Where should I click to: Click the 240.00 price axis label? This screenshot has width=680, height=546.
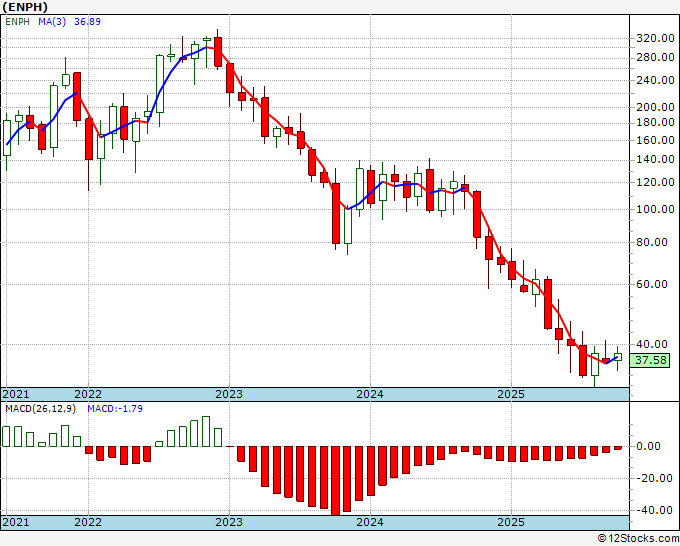click(655, 80)
